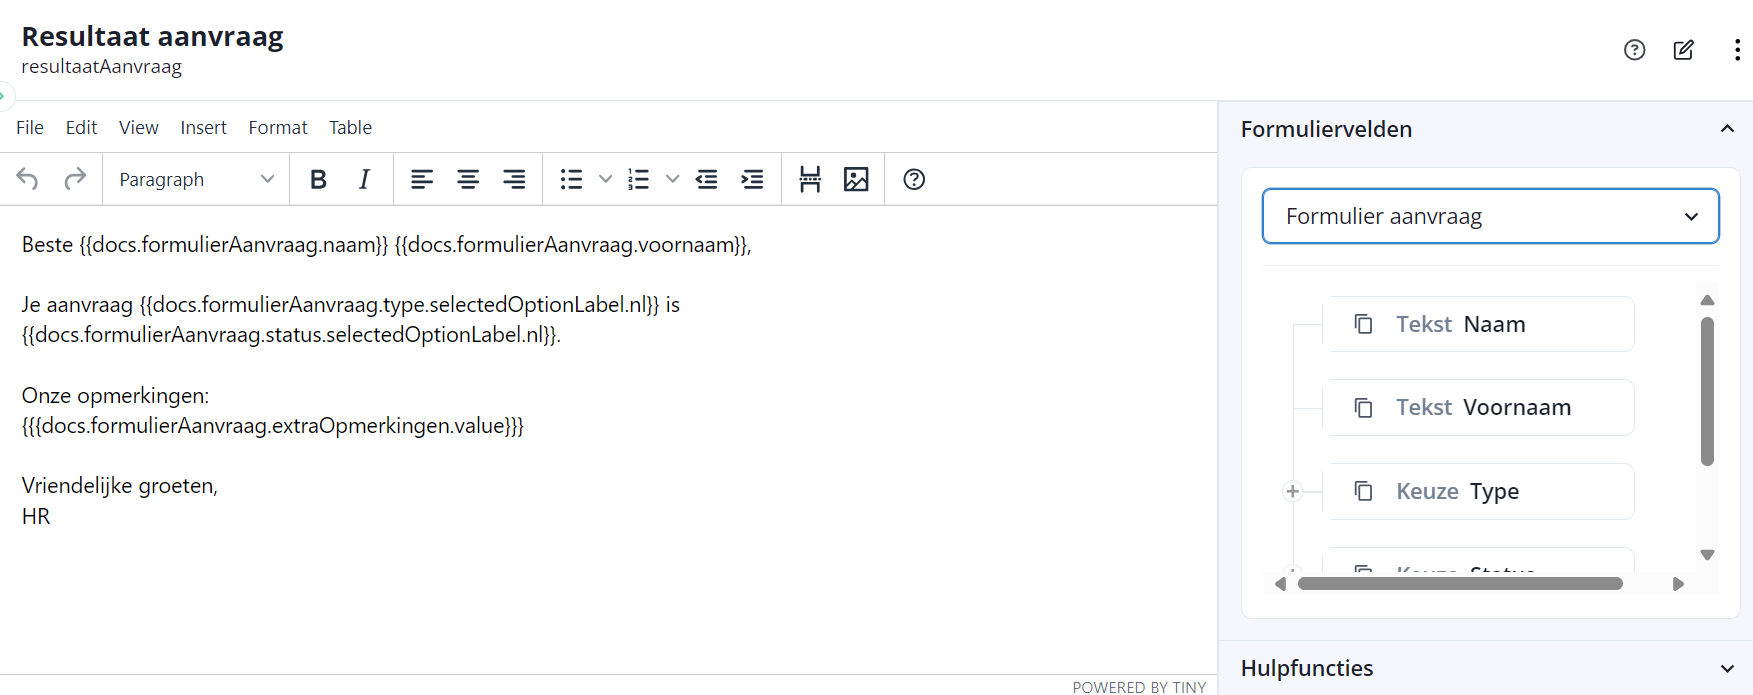Screen dimensions: 1753x695
Task: Open the Insert menu
Action: click(x=203, y=128)
